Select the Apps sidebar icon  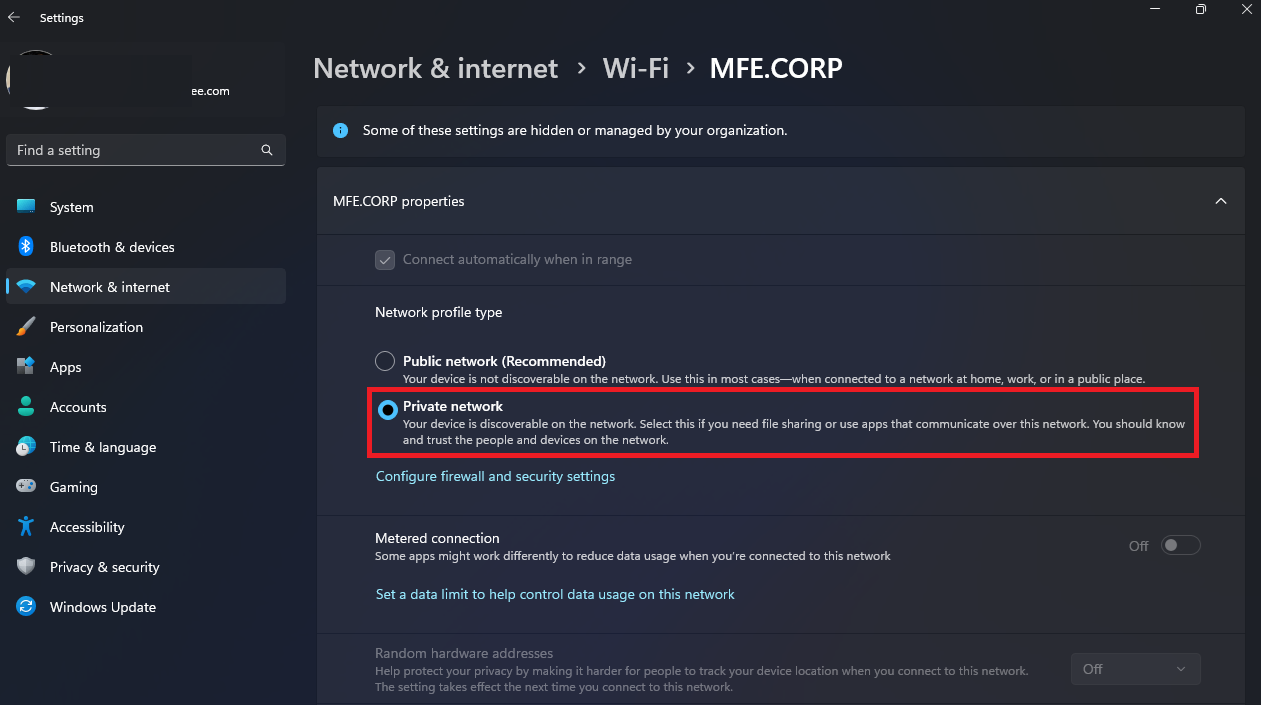tap(27, 367)
